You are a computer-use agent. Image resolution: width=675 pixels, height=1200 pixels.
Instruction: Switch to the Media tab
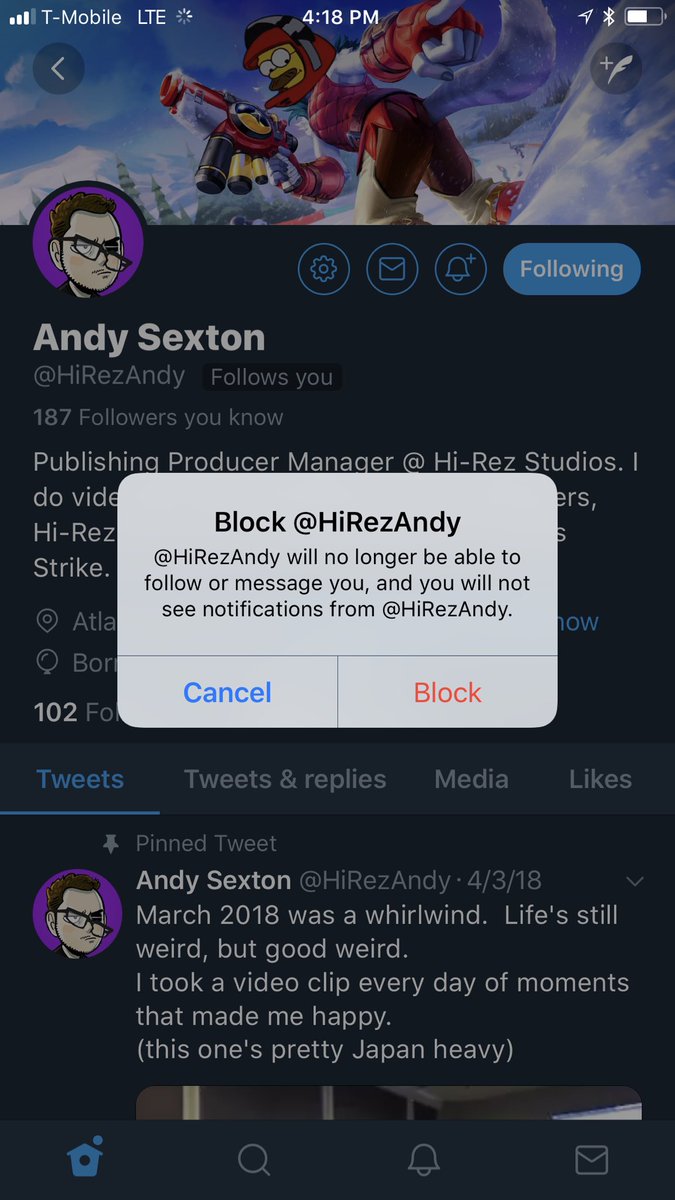[x=471, y=779]
